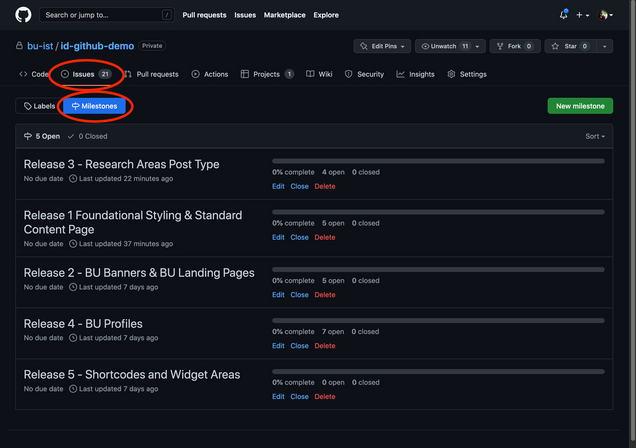This screenshot has height=448, width=636.
Task: Open the Insights graph tab
Action: coord(415,74)
